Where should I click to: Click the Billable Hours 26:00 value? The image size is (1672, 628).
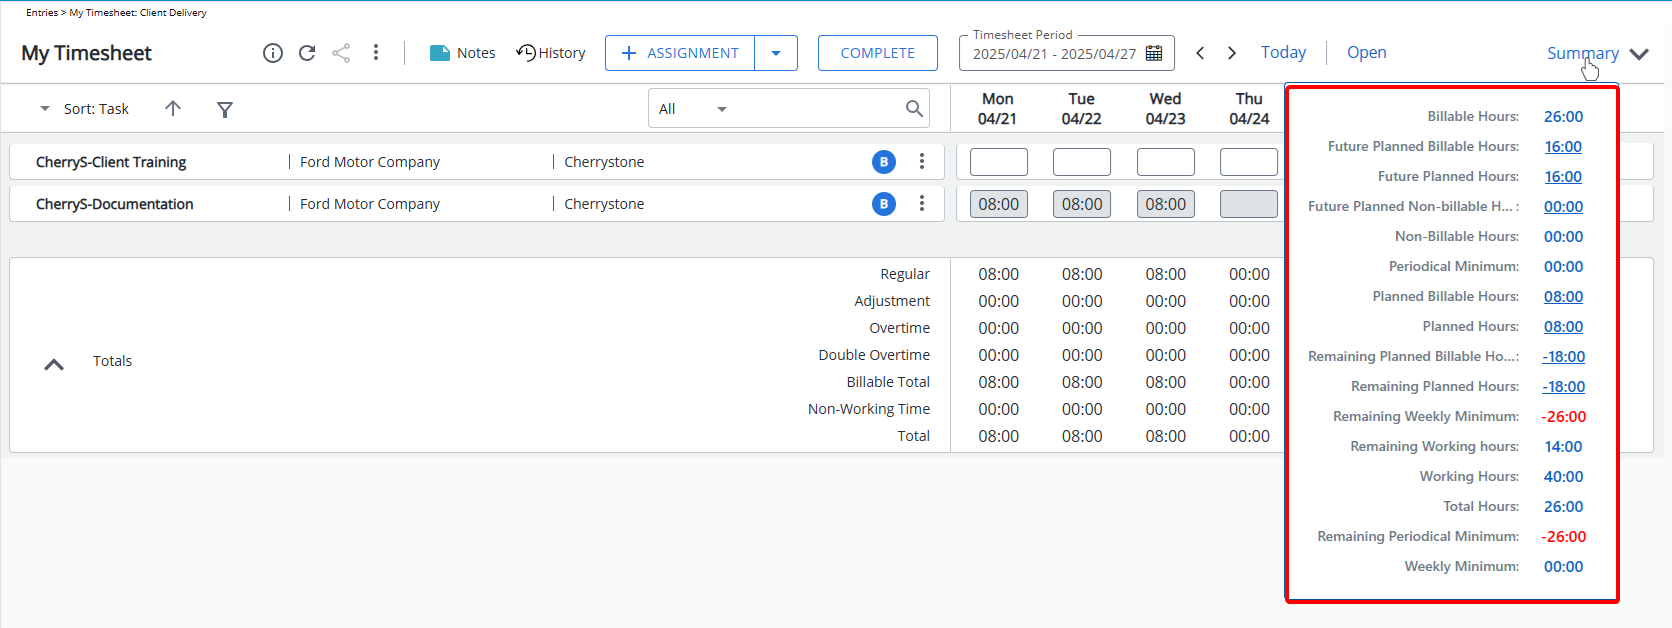point(1563,116)
